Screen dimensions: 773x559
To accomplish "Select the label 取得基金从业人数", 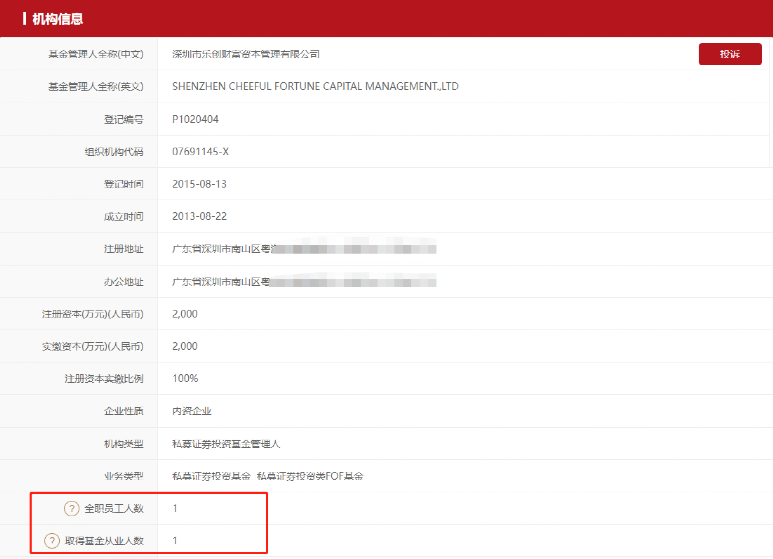I will (104, 541).
